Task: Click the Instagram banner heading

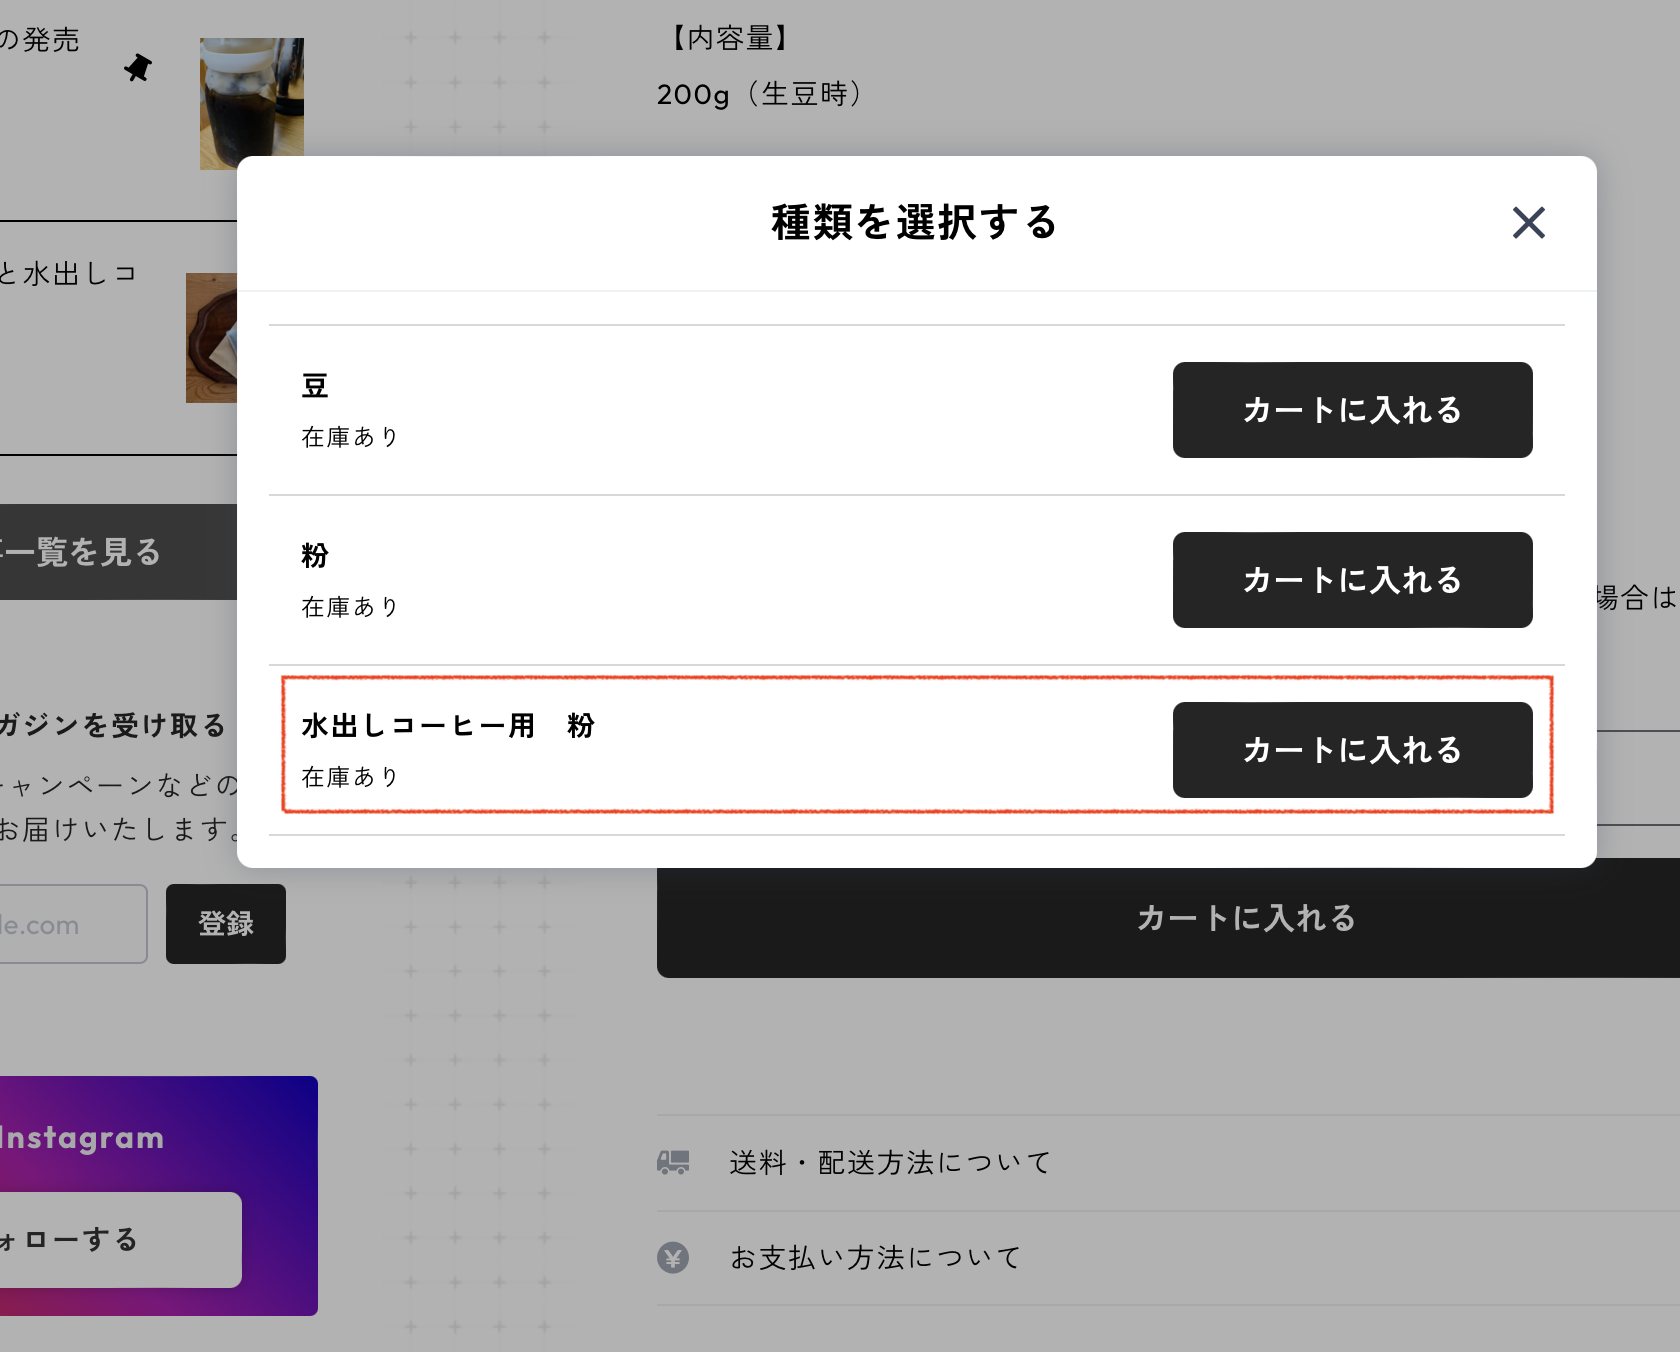Action: pos(82,1138)
